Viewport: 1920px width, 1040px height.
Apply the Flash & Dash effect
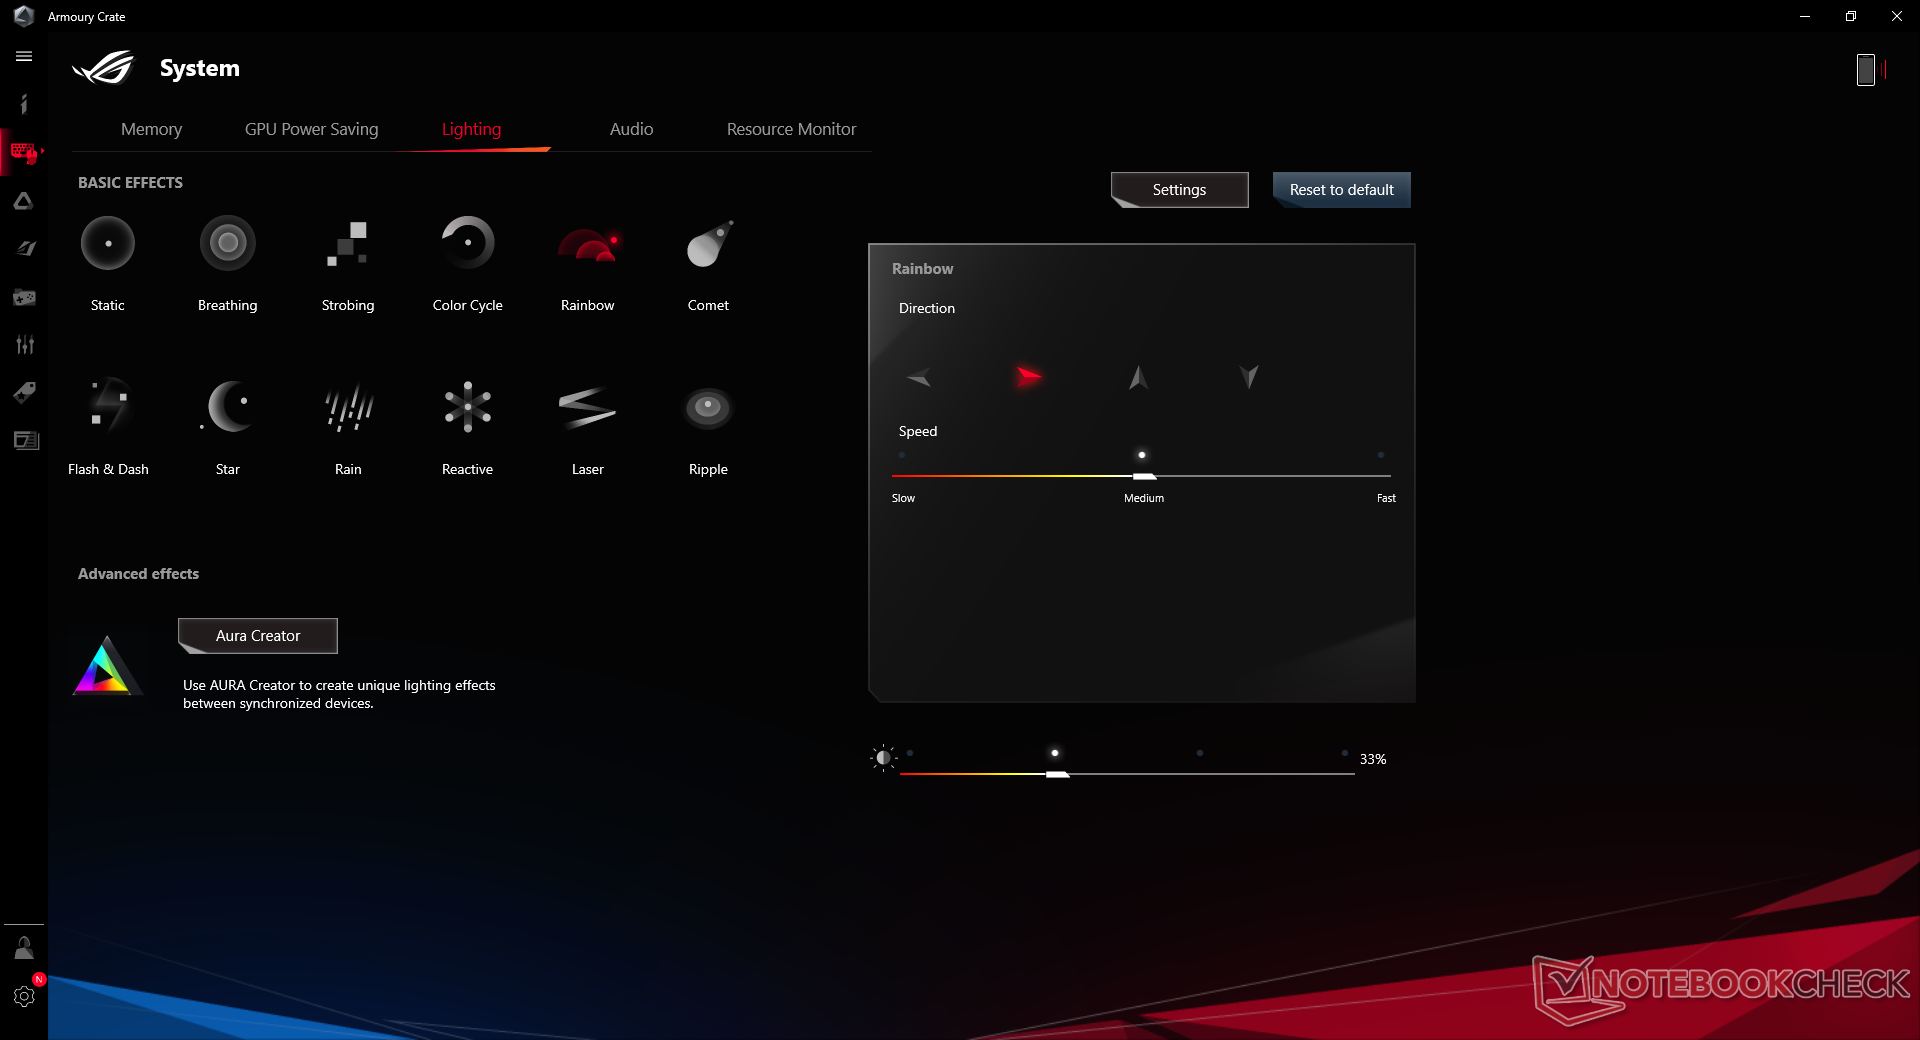pos(108,405)
